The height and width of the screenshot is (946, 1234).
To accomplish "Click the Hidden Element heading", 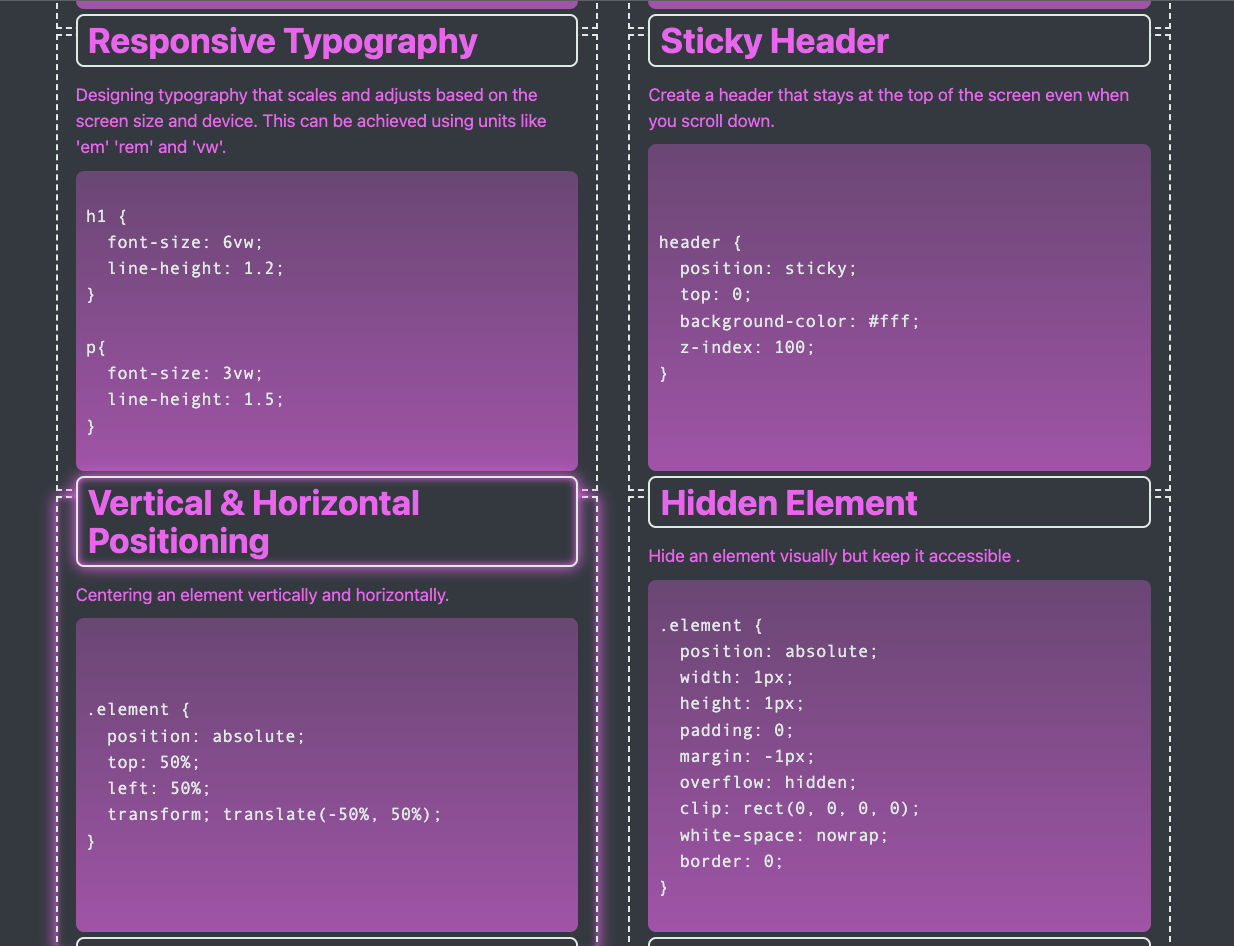I will (x=788, y=503).
